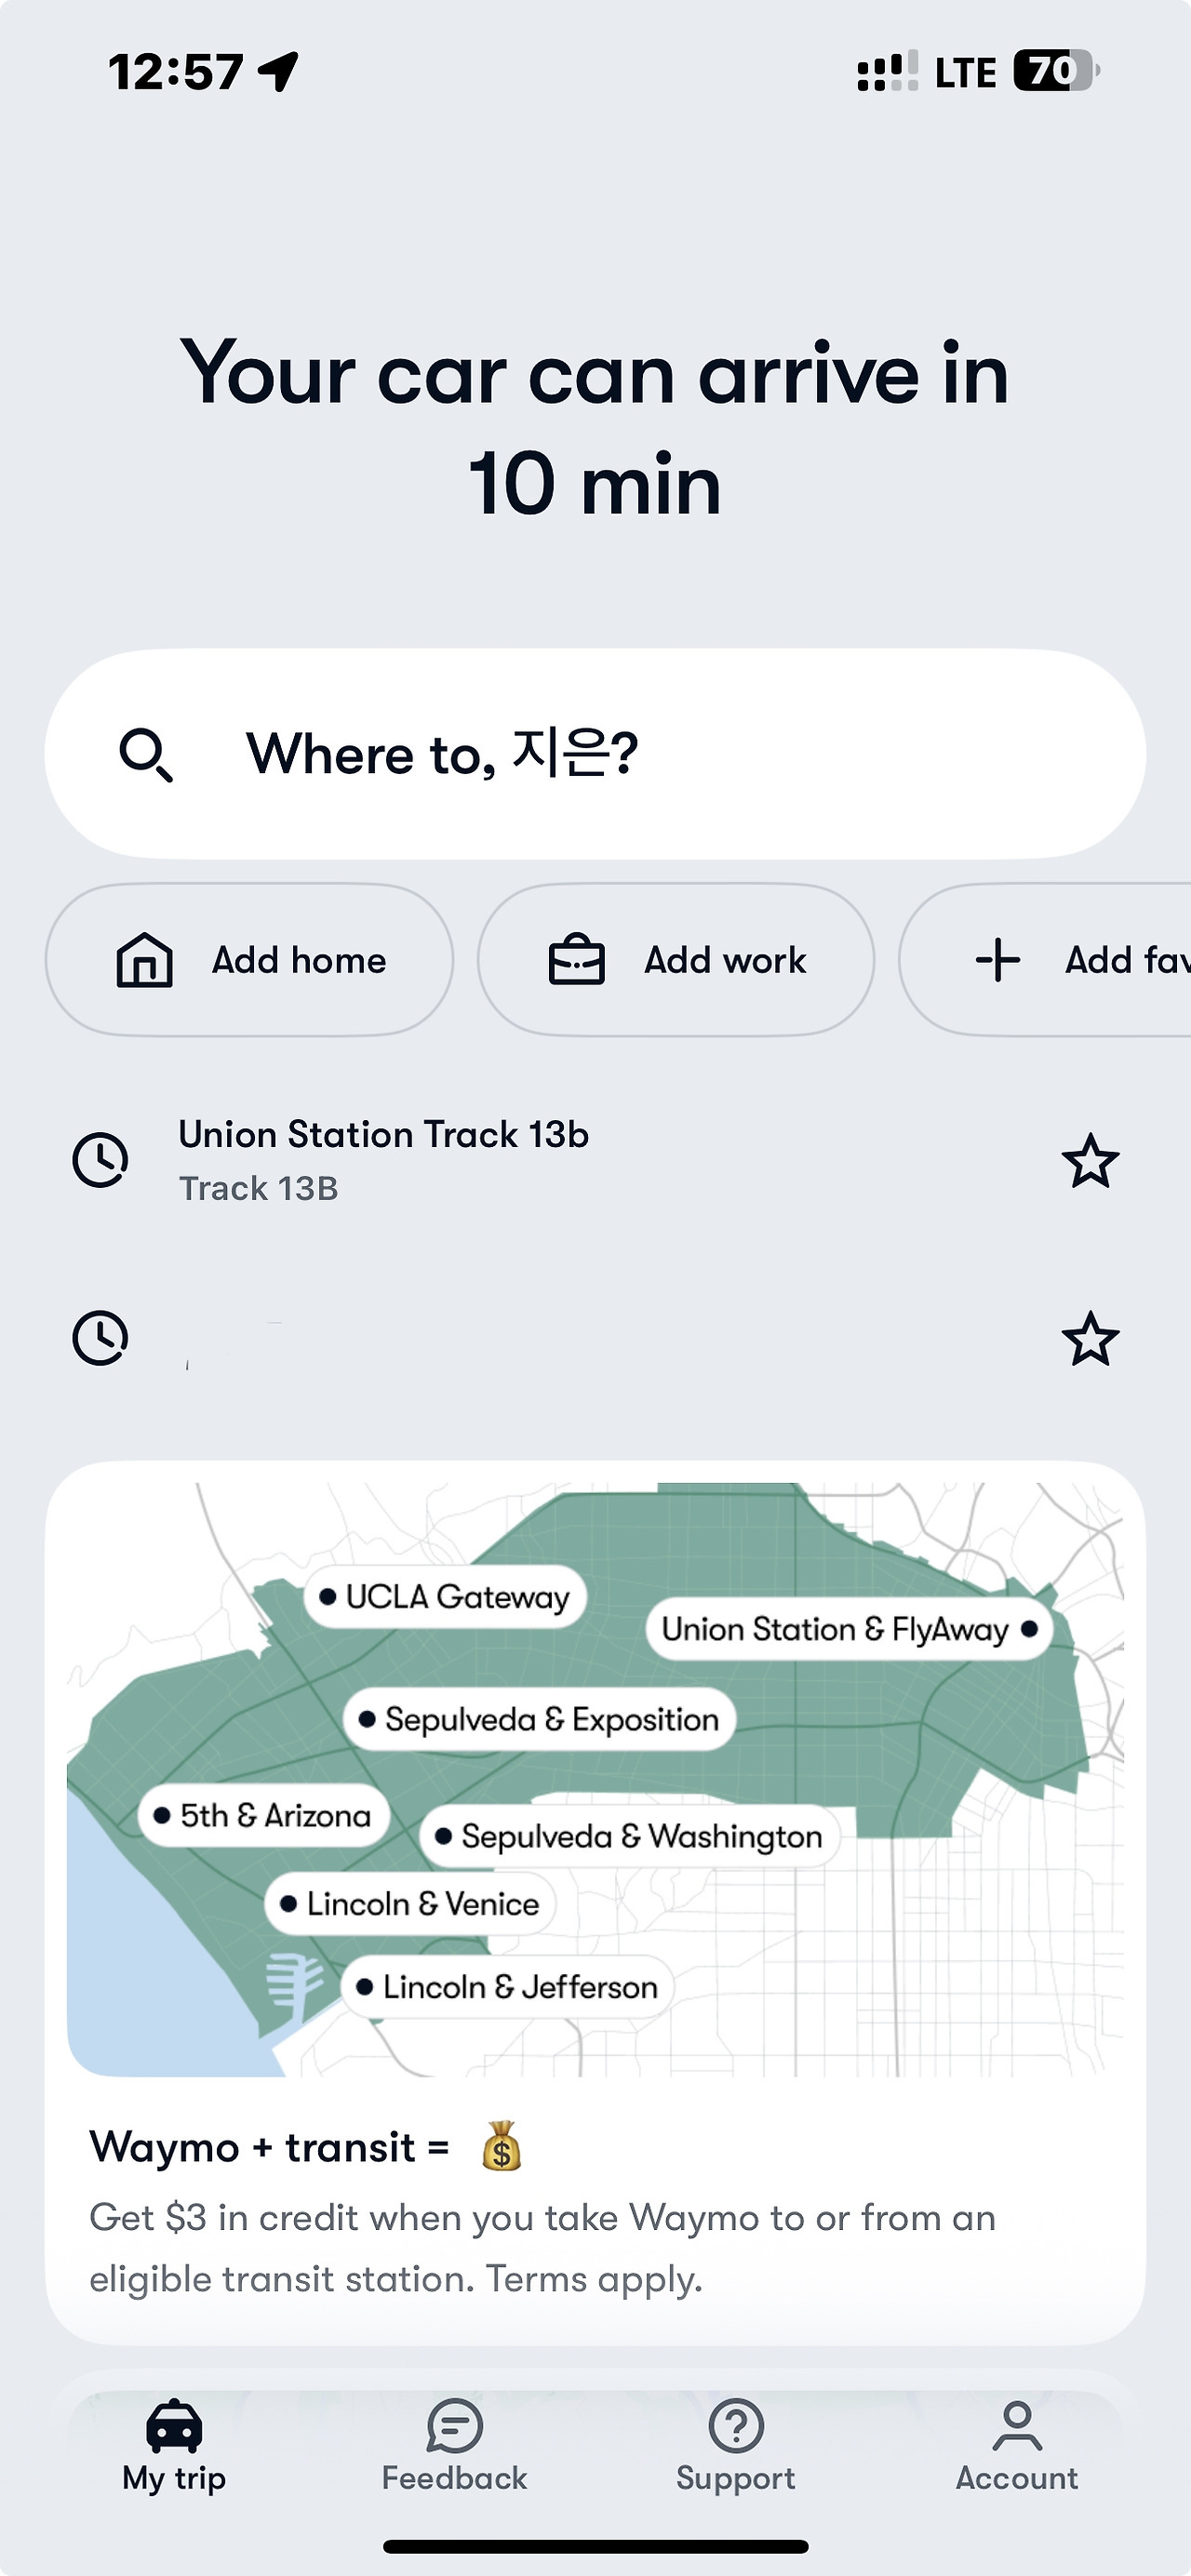
Task: Tap Lincoln & Venice station label
Action: [x=410, y=1904]
